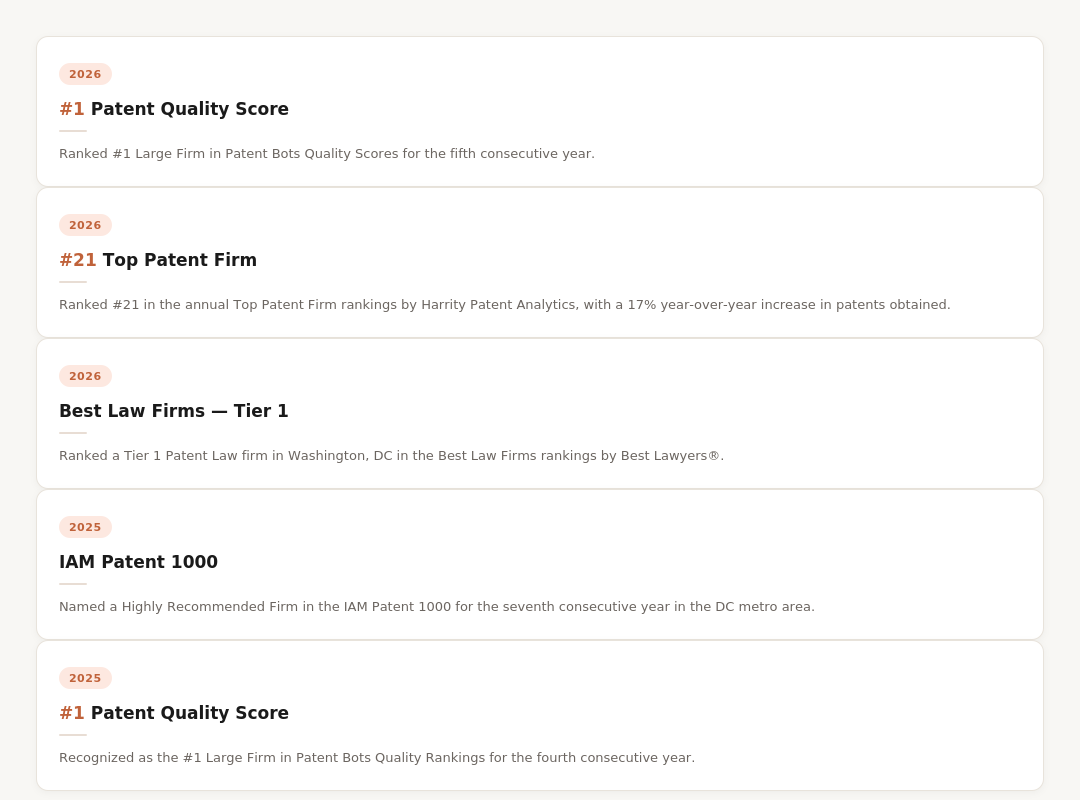Click the description mentioning the fifth consecutive year
The image size is (1080, 800).
[326, 154]
